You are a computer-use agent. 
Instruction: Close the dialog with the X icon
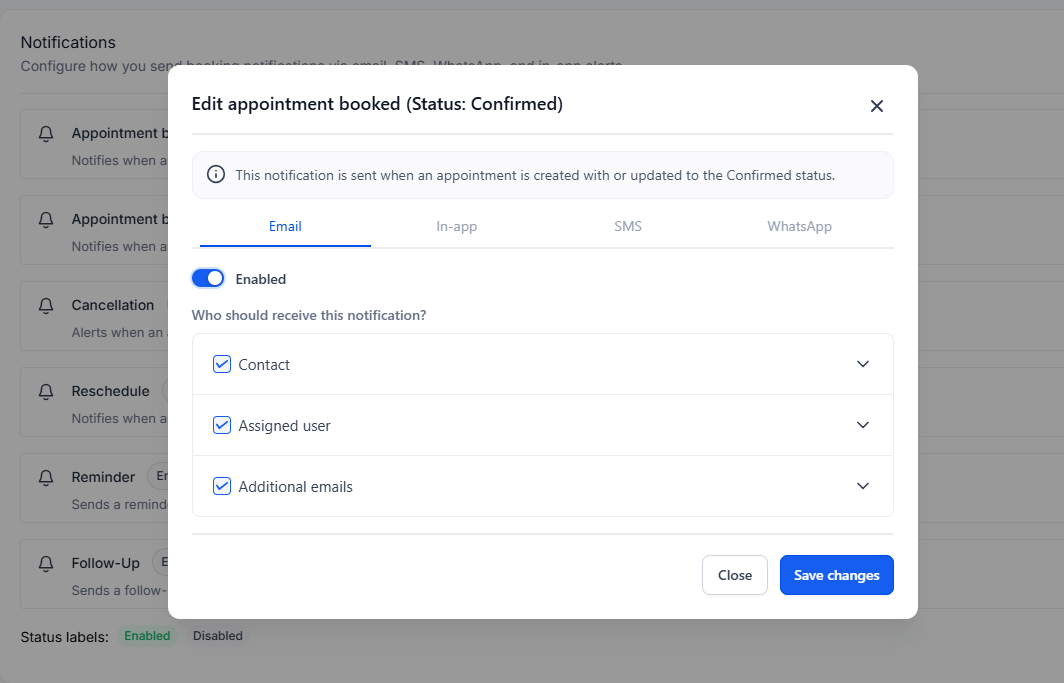point(877,106)
